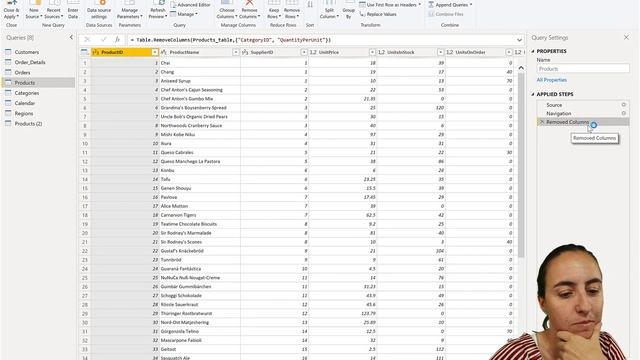This screenshot has height=360, width=640.
Task: Click the vertical scrollbar thumb of the data grid
Action: point(521,165)
